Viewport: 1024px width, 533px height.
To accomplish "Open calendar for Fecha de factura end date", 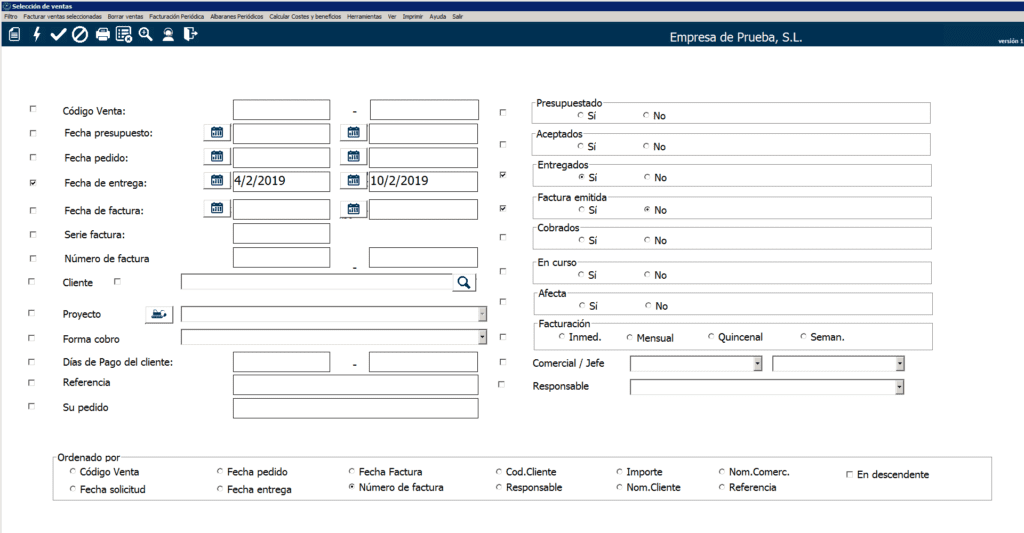I will pos(354,209).
